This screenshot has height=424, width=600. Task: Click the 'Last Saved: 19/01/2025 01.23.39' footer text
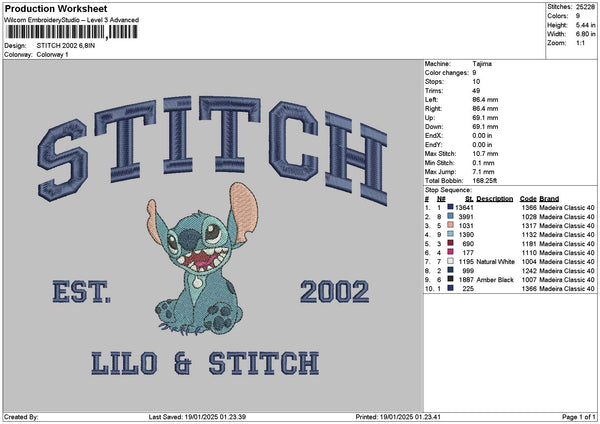tap(197, 417)
